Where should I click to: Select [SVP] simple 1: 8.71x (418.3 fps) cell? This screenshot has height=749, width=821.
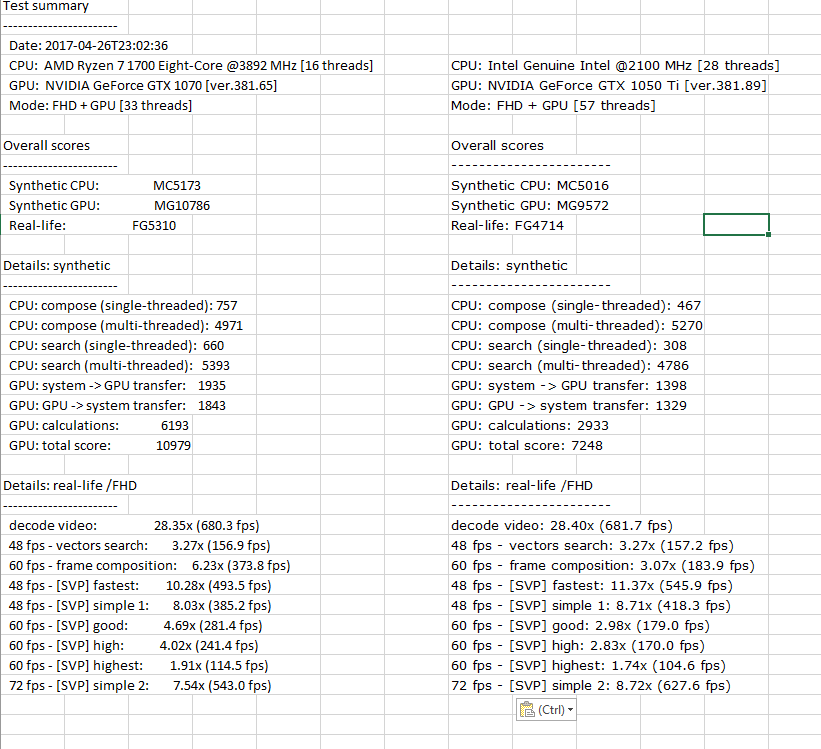coord(591,605)
